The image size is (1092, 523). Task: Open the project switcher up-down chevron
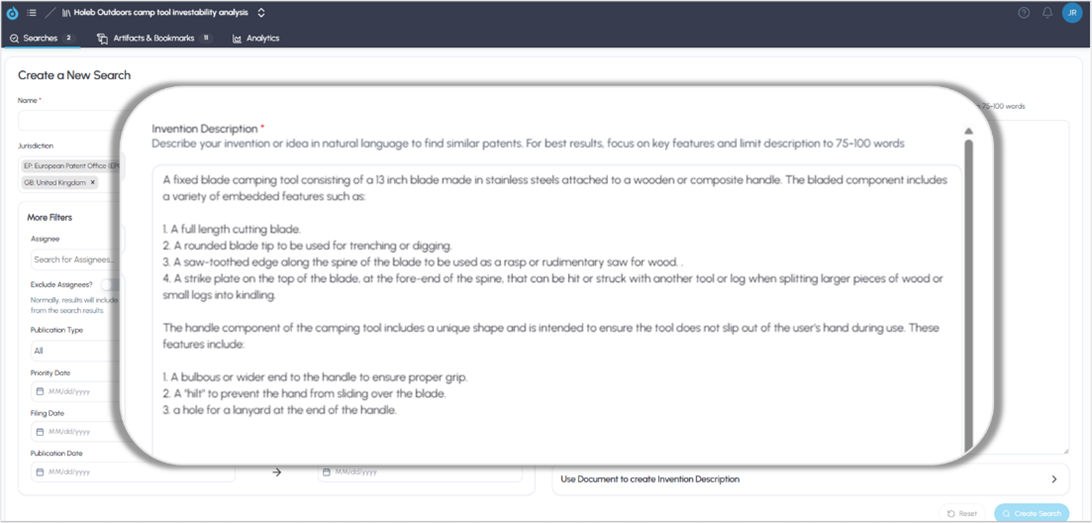point(261,13)
